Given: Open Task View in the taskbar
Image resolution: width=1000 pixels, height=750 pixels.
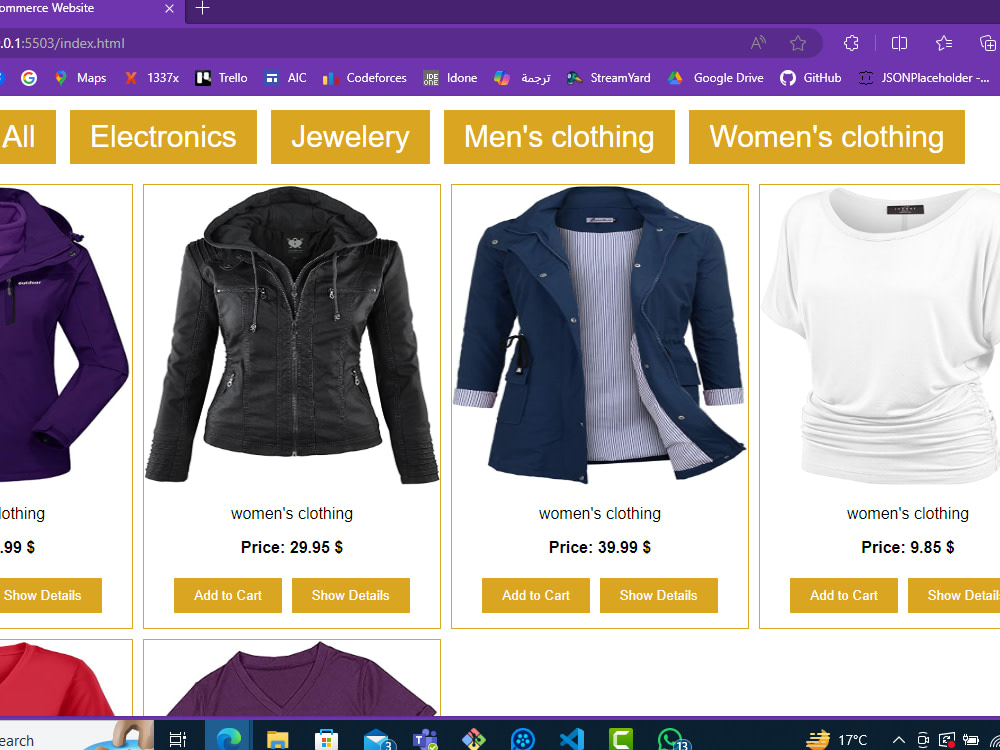Looking at the screenshot, I should (x=178, y=739).
